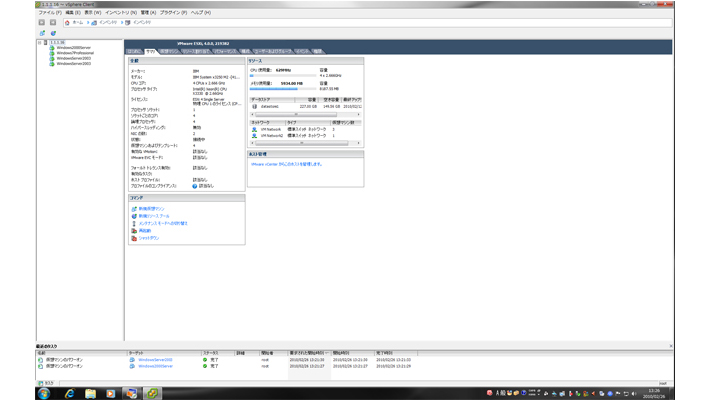
Task: Sort recent tasks by the ステータス column
Action: (x=218, y=353)
